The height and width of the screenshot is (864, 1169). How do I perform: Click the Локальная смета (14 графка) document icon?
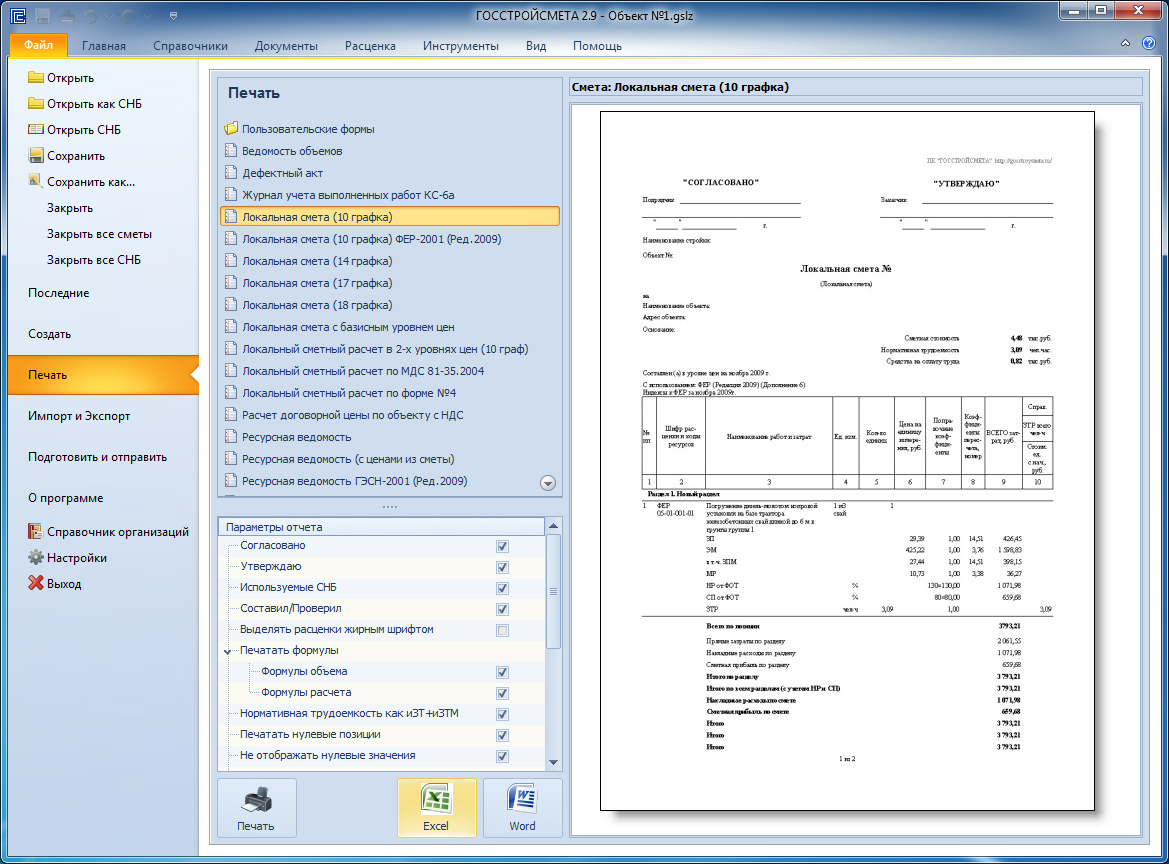[x=231, y=260]
